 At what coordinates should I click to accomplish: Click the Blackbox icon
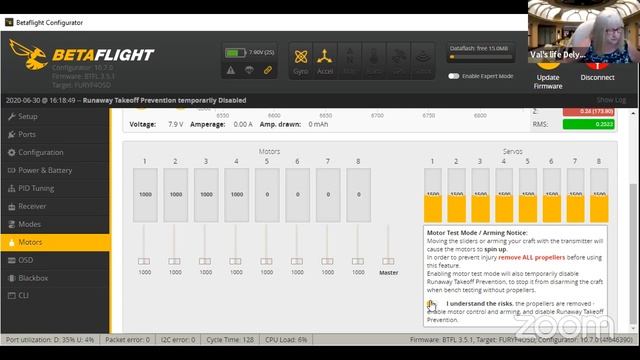11,278
